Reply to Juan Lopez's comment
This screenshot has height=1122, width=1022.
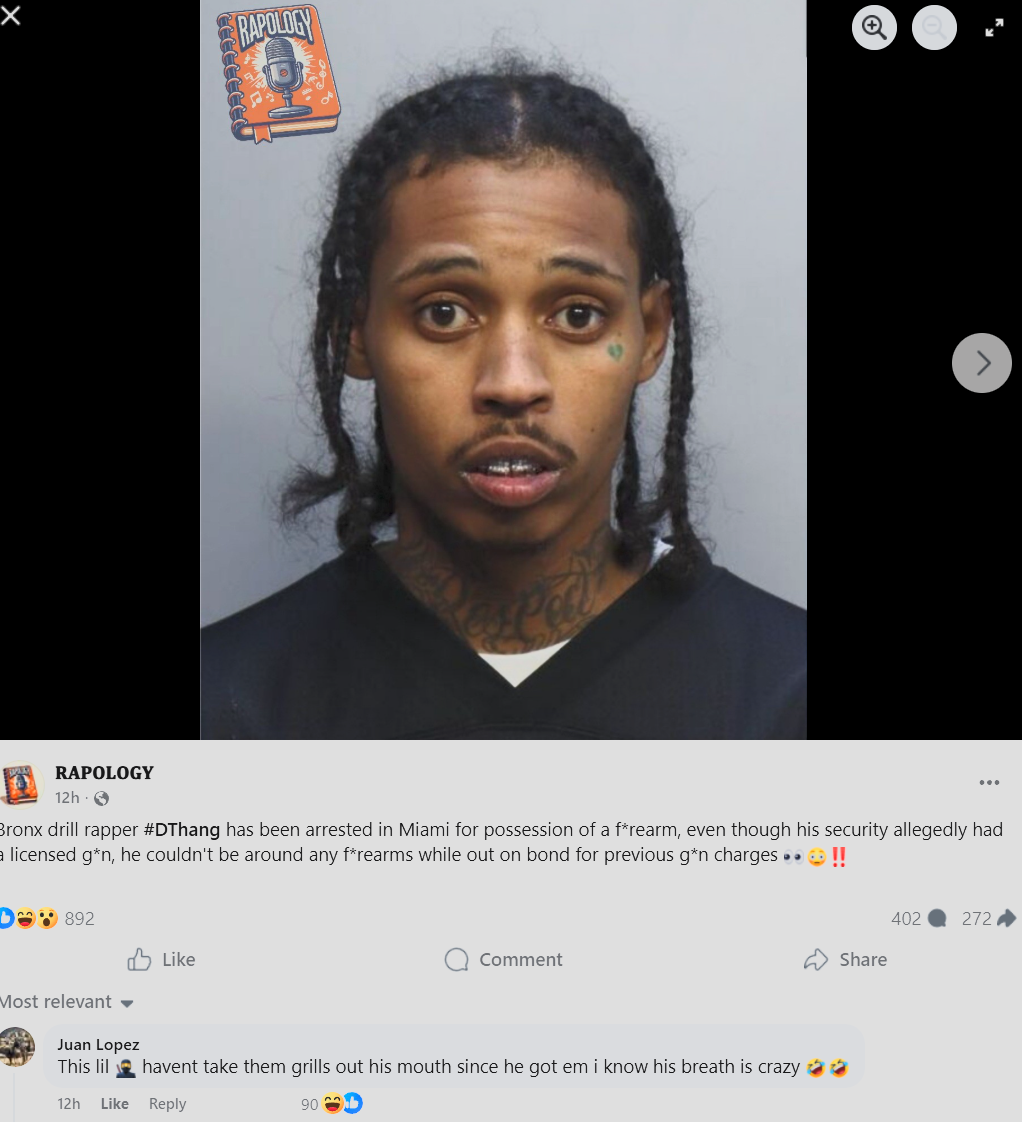pos(167,1103)
